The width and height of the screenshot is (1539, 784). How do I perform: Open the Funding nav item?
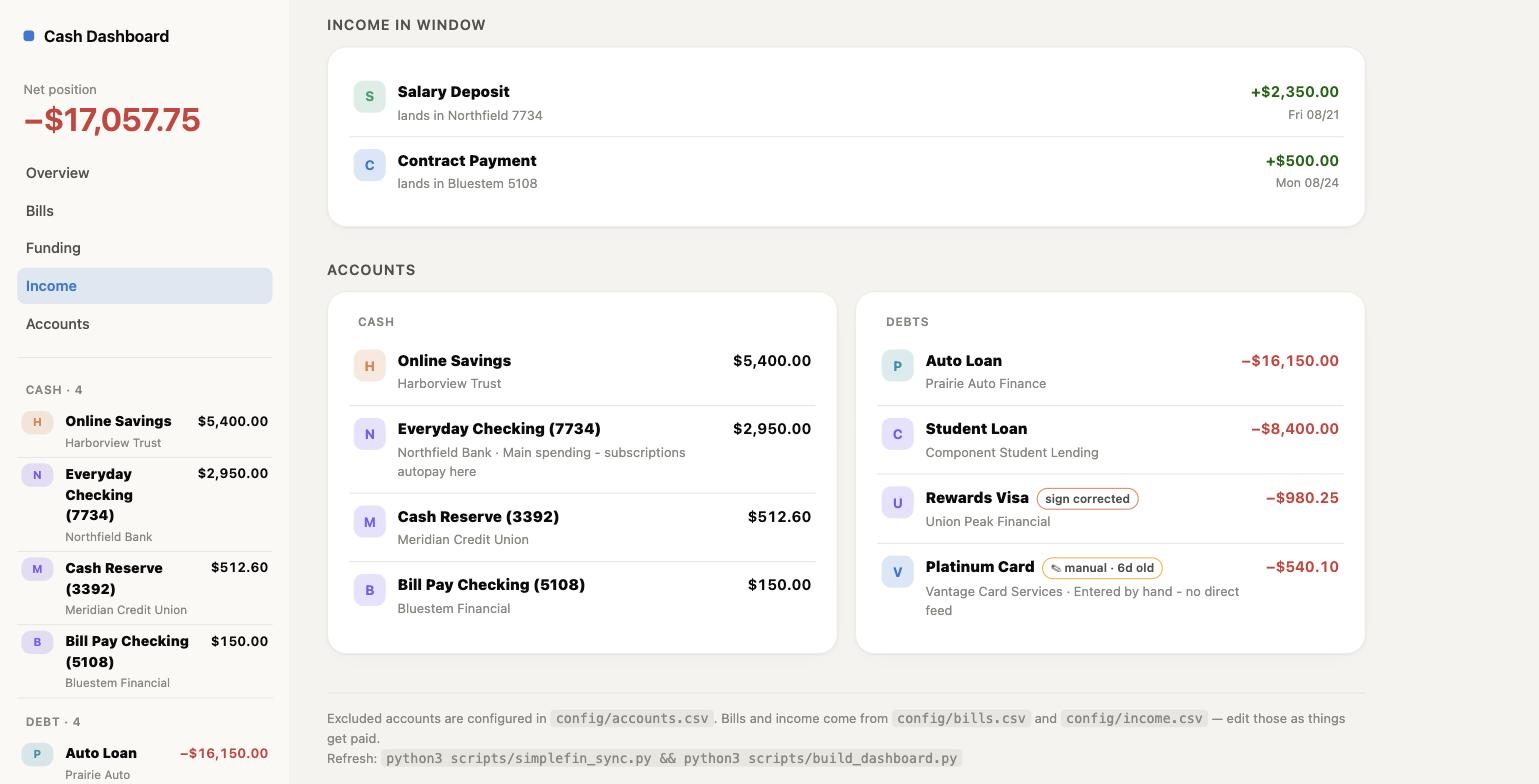coord(144,248)
